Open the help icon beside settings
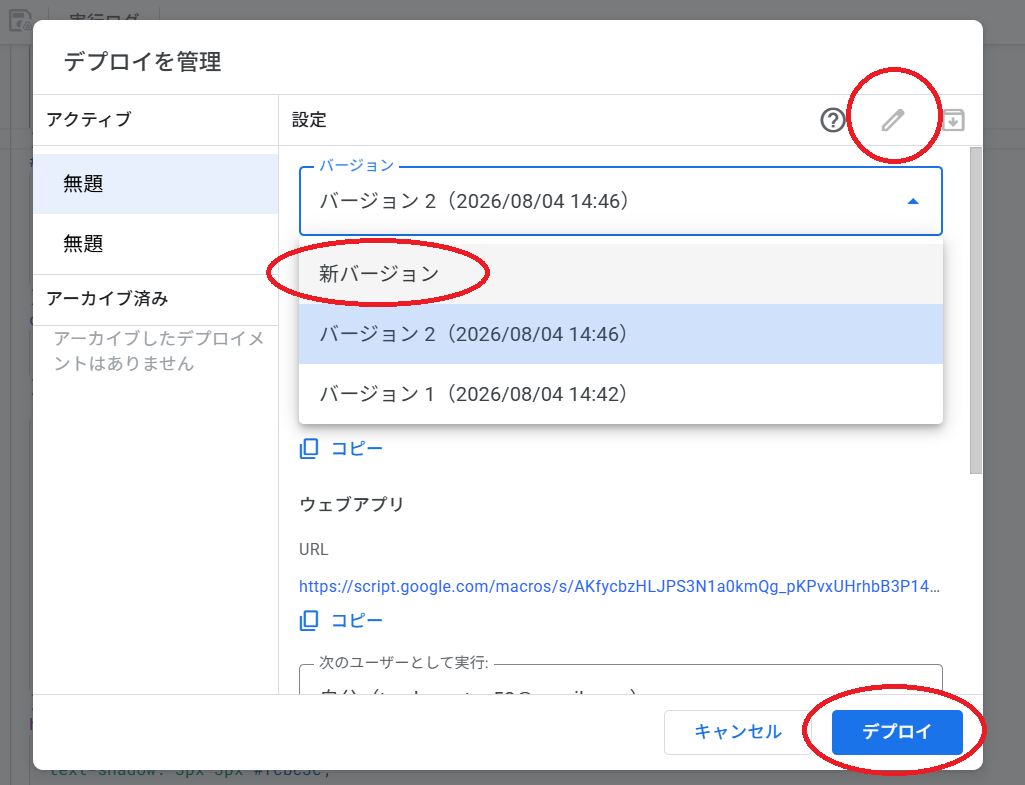This screenshot has height=785, width=1025. pos(833,120)
